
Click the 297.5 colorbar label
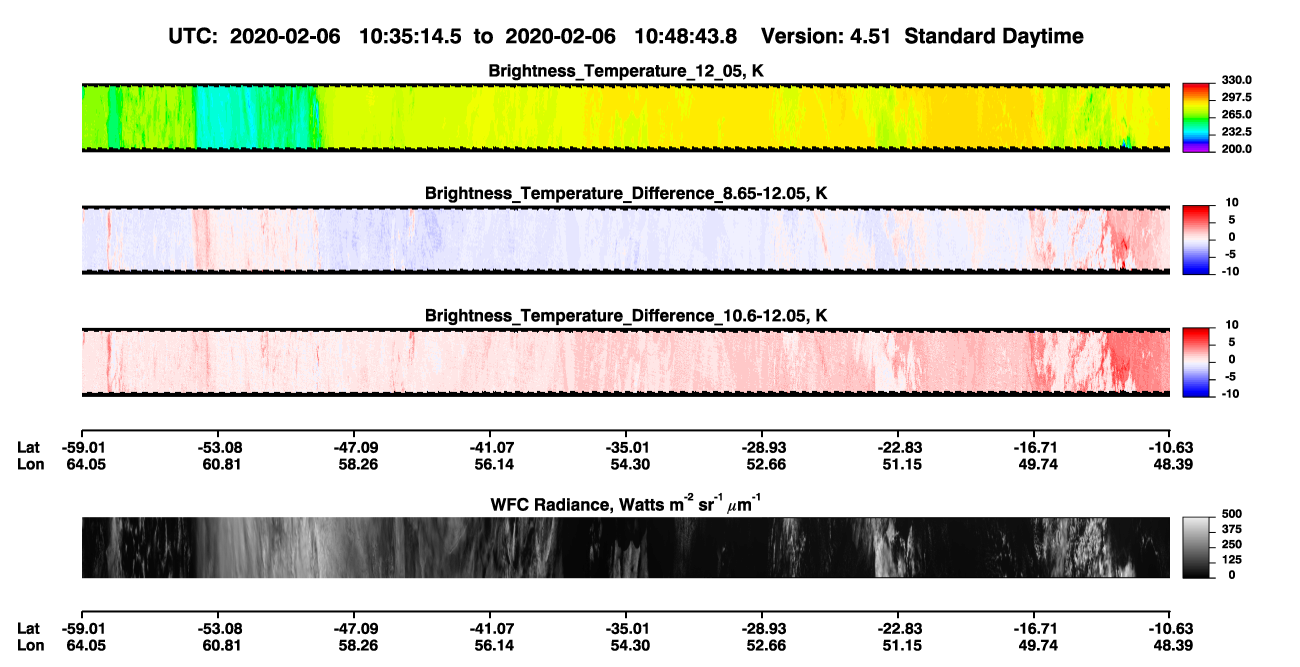point(1236,97)
